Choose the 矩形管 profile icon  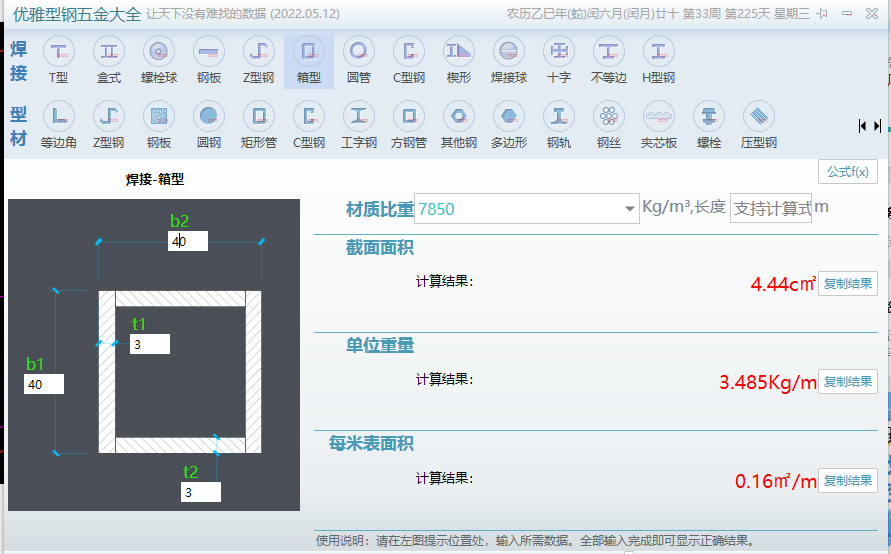point(259,125)
